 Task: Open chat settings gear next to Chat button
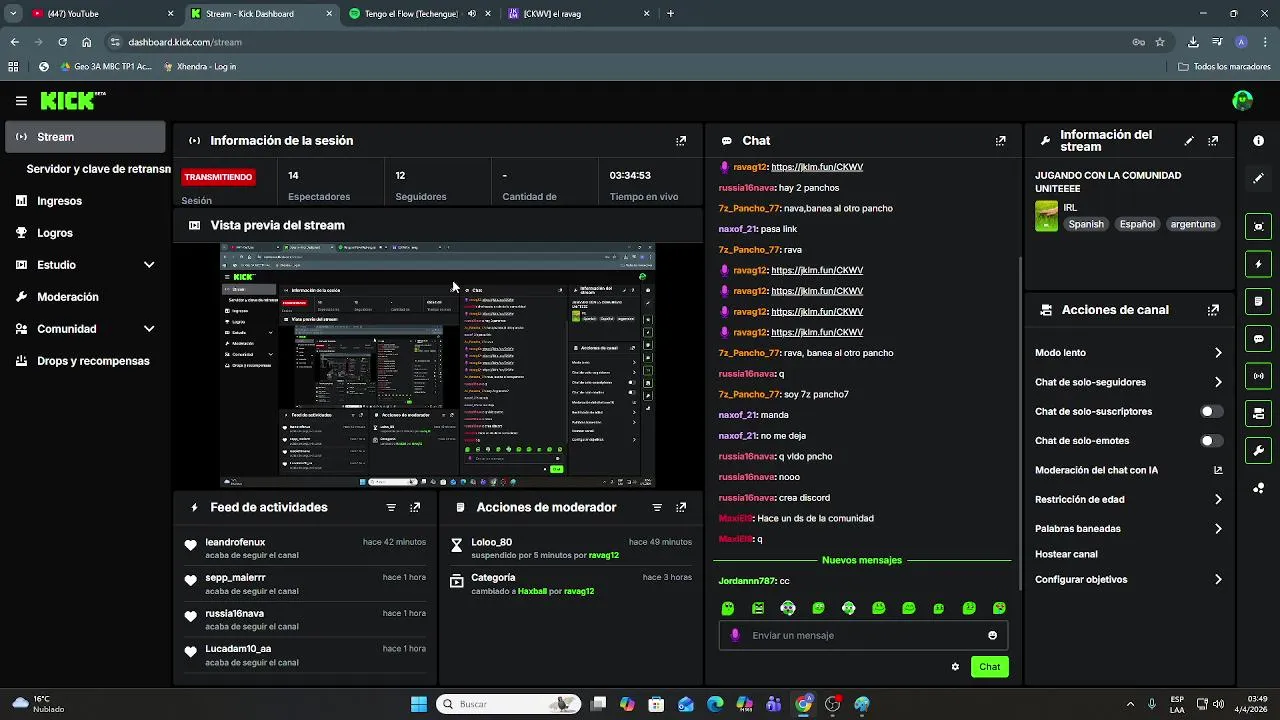point(955,667)
